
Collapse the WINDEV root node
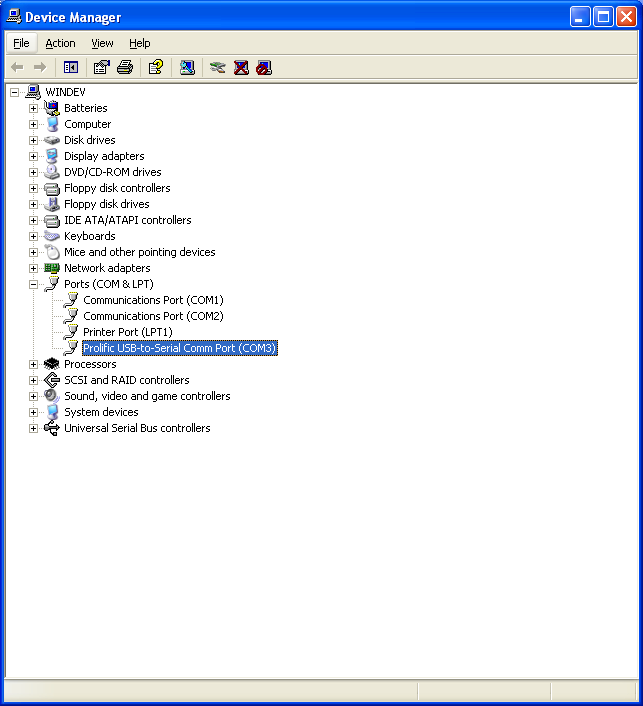coord(14,92)
